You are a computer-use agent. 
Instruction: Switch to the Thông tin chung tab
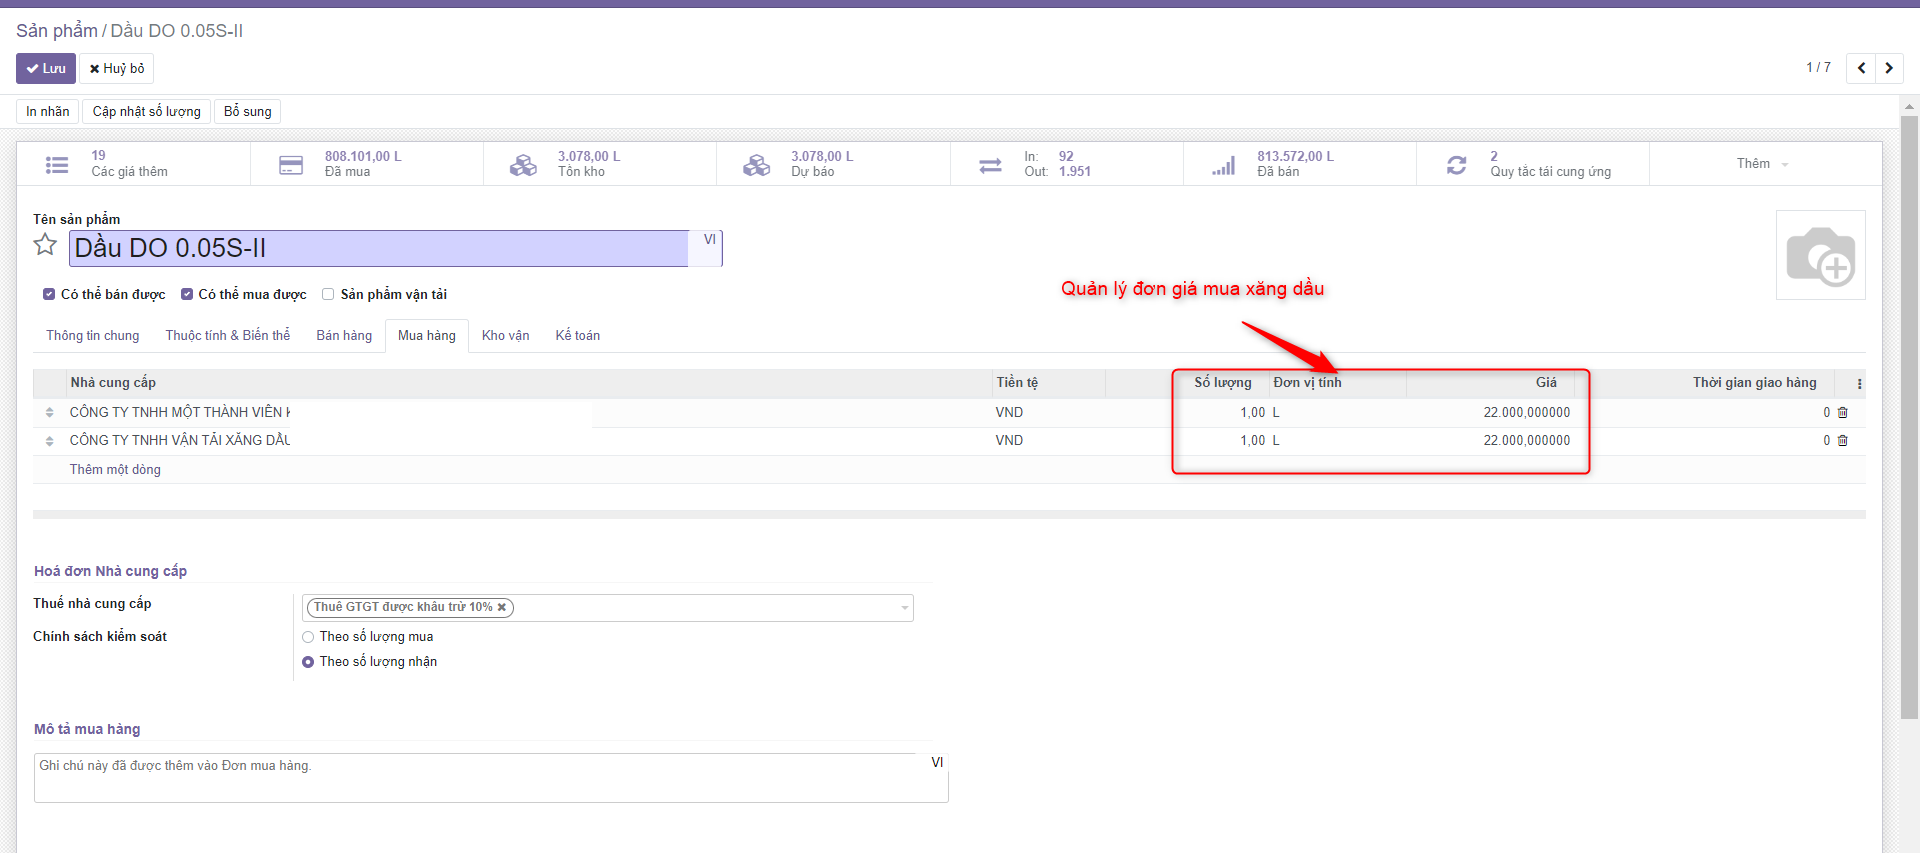[x=93, y=336]
